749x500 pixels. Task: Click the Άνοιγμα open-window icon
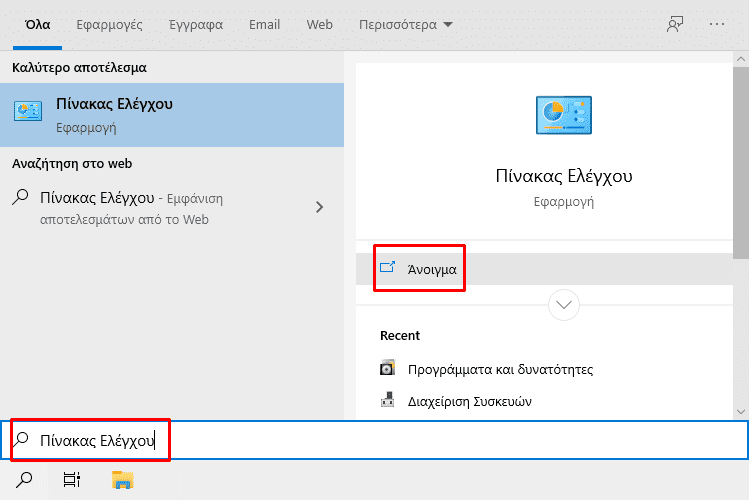387,267
